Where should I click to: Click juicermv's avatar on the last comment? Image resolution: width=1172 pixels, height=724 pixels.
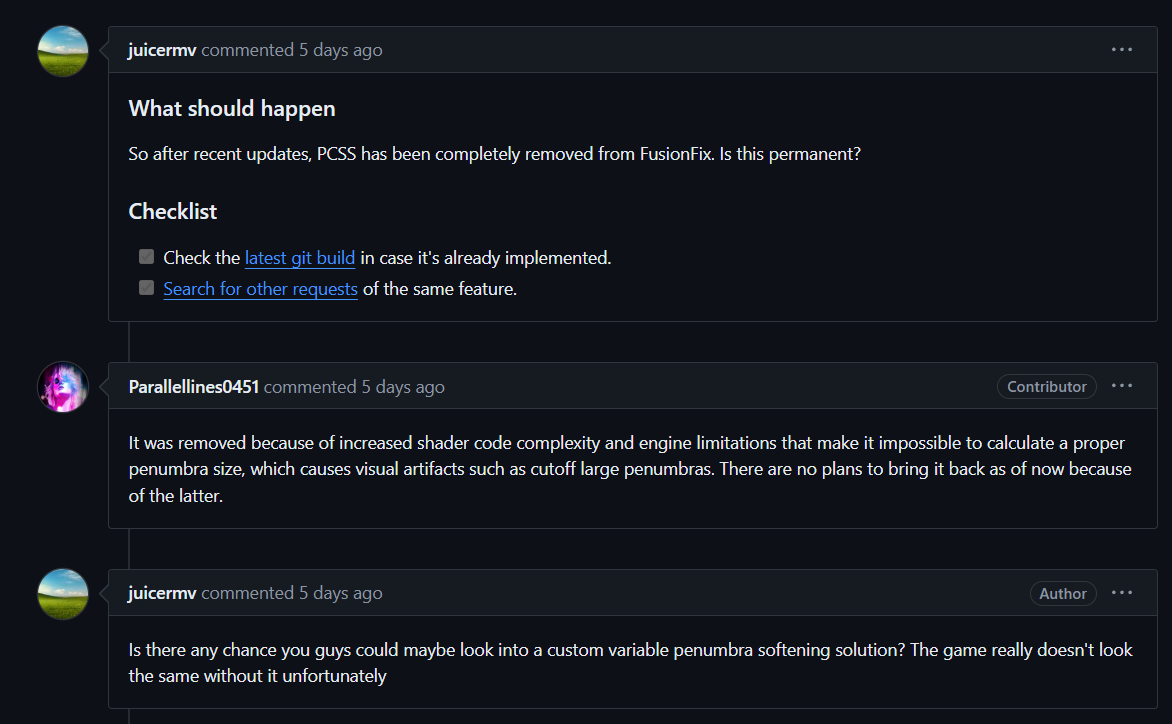pyautogui.click(x=63, y=594)
